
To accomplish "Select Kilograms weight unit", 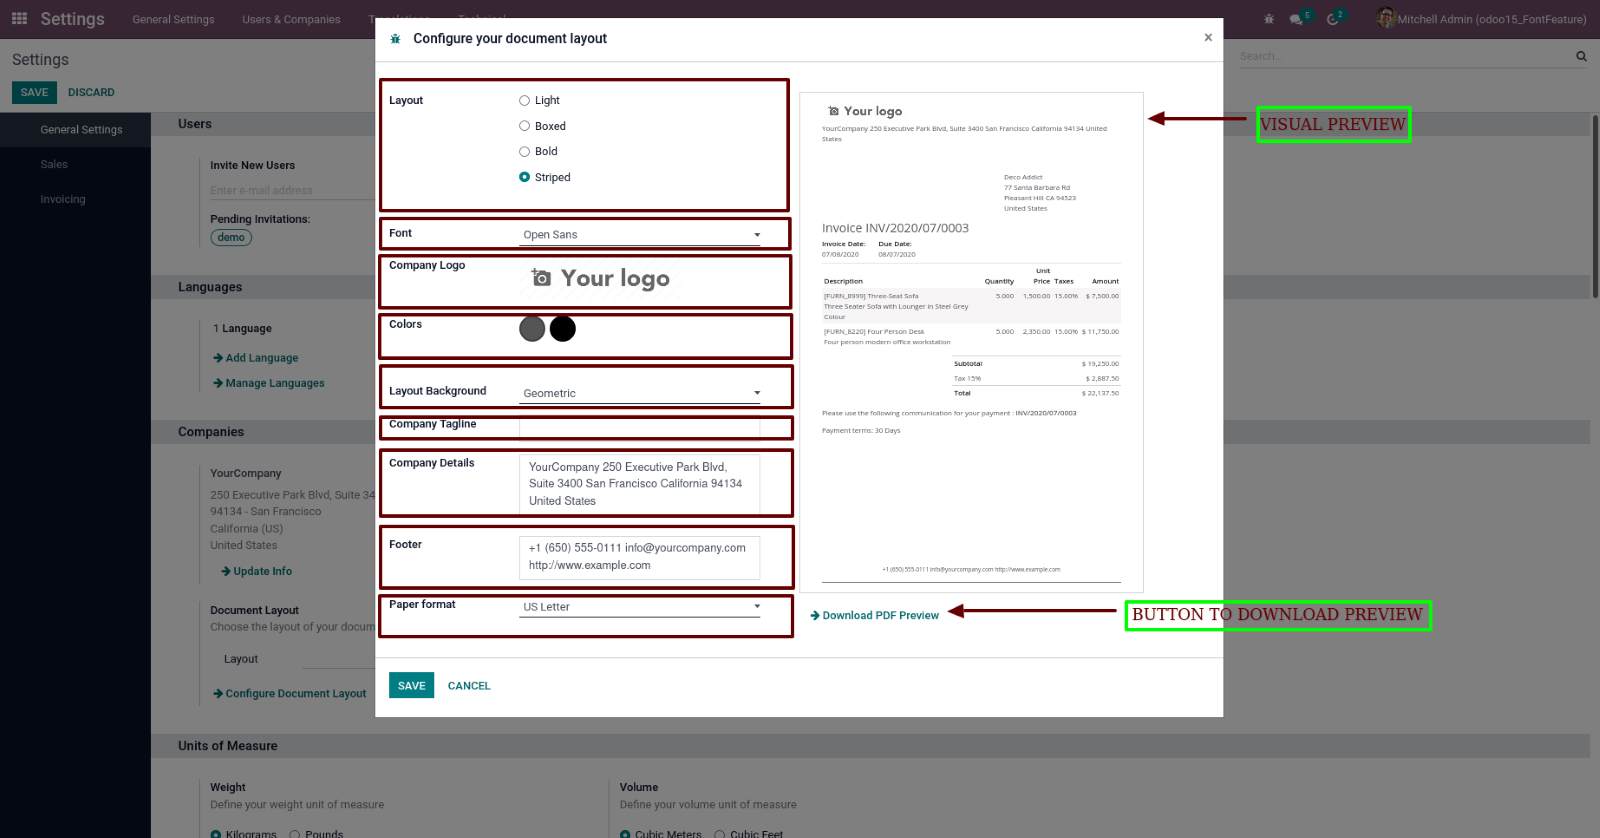I will 216,834.
